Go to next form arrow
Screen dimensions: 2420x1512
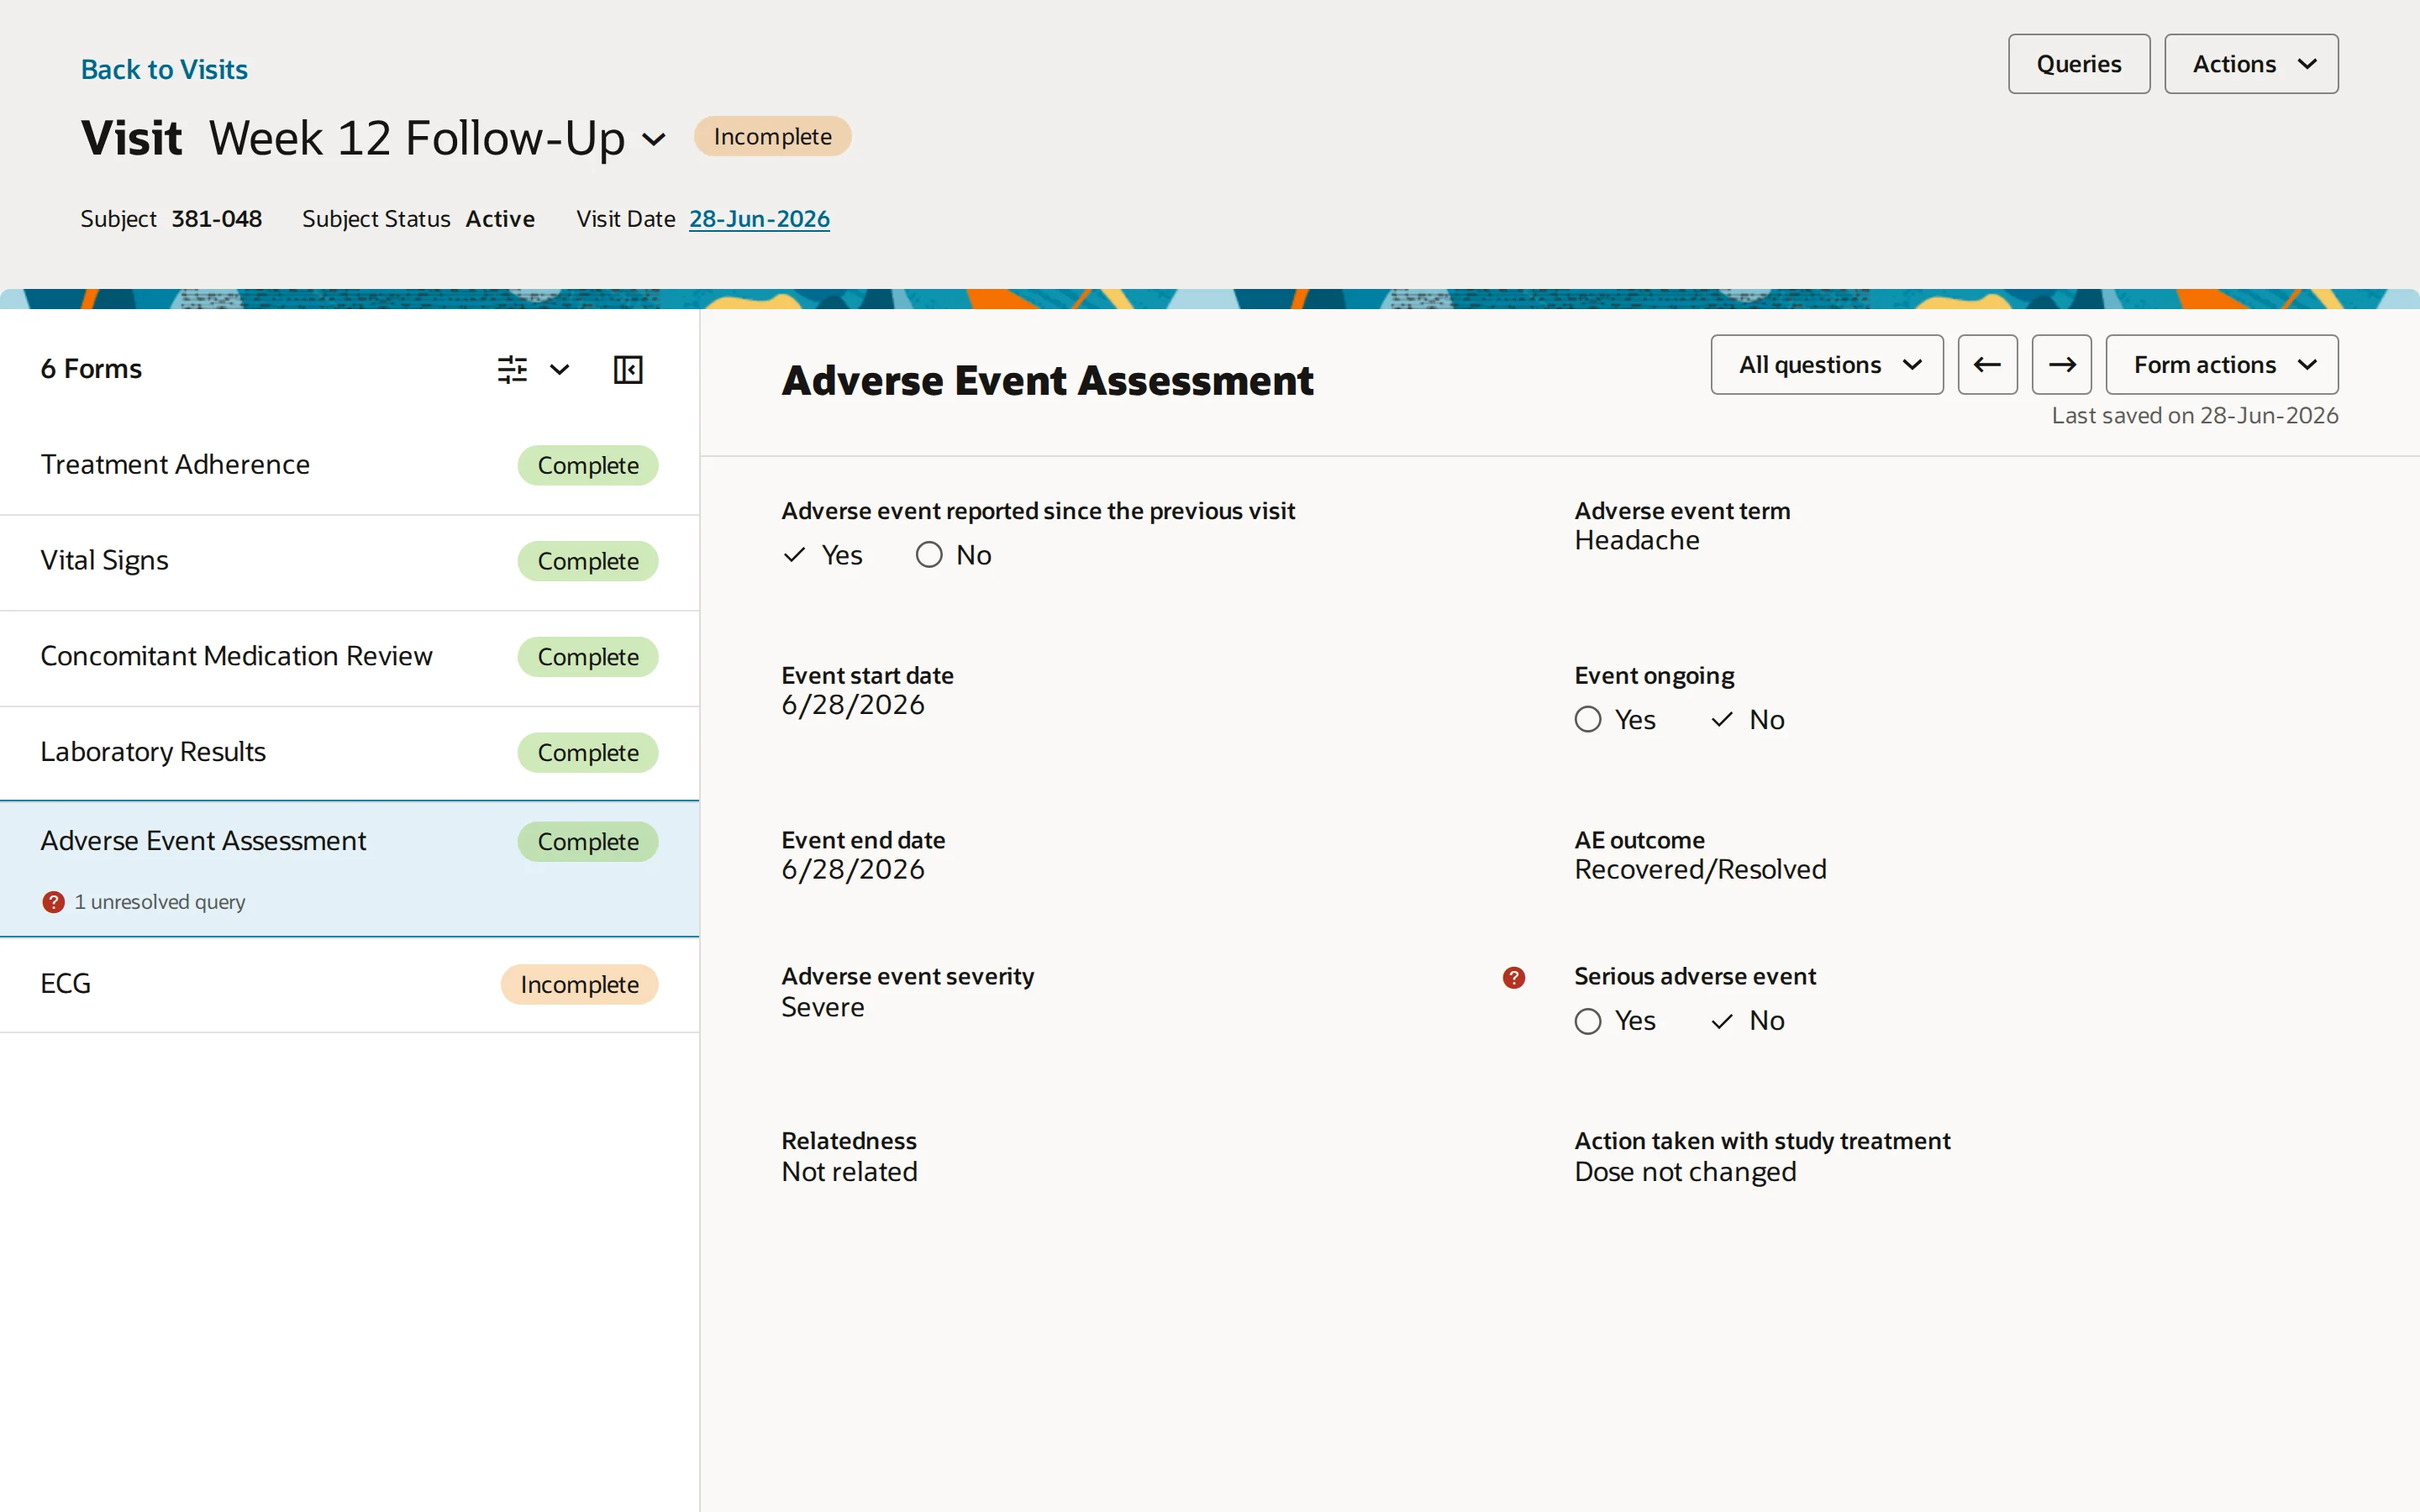(2062, 365)
